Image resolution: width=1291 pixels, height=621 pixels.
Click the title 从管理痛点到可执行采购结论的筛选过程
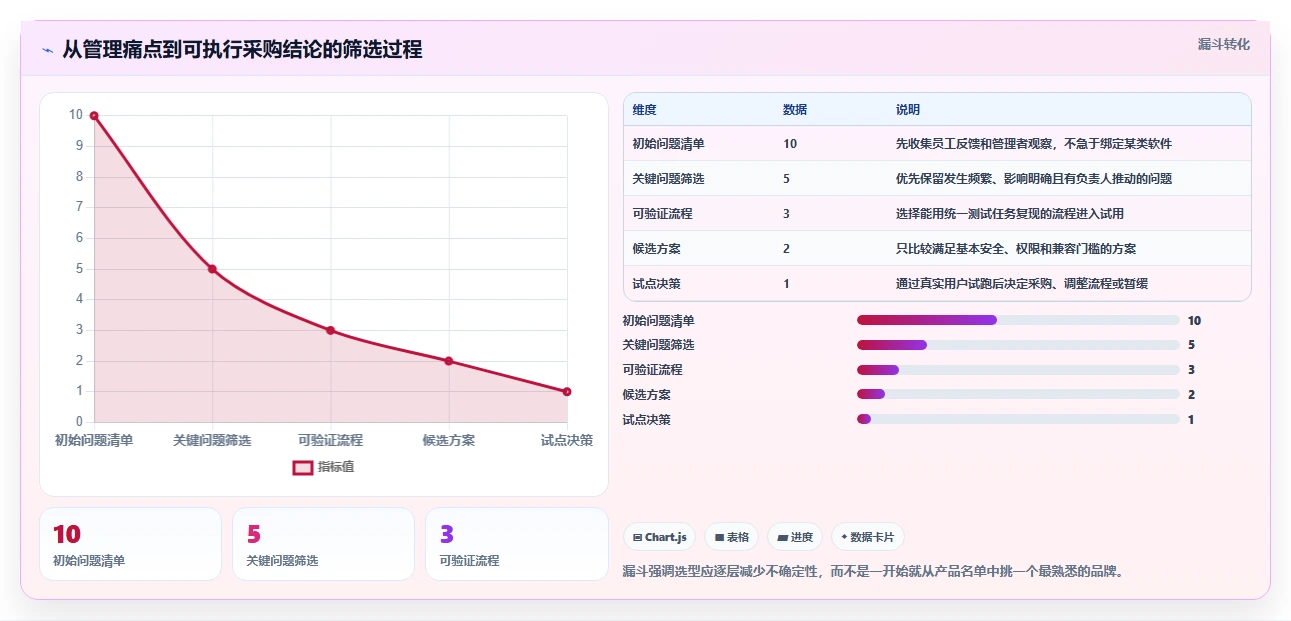(242, 49)
